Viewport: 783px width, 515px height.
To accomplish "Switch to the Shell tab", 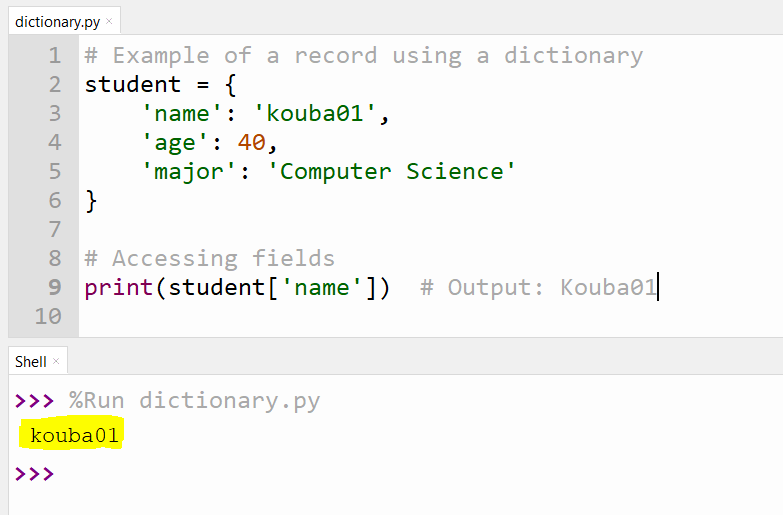I will (x=30, y=362).
